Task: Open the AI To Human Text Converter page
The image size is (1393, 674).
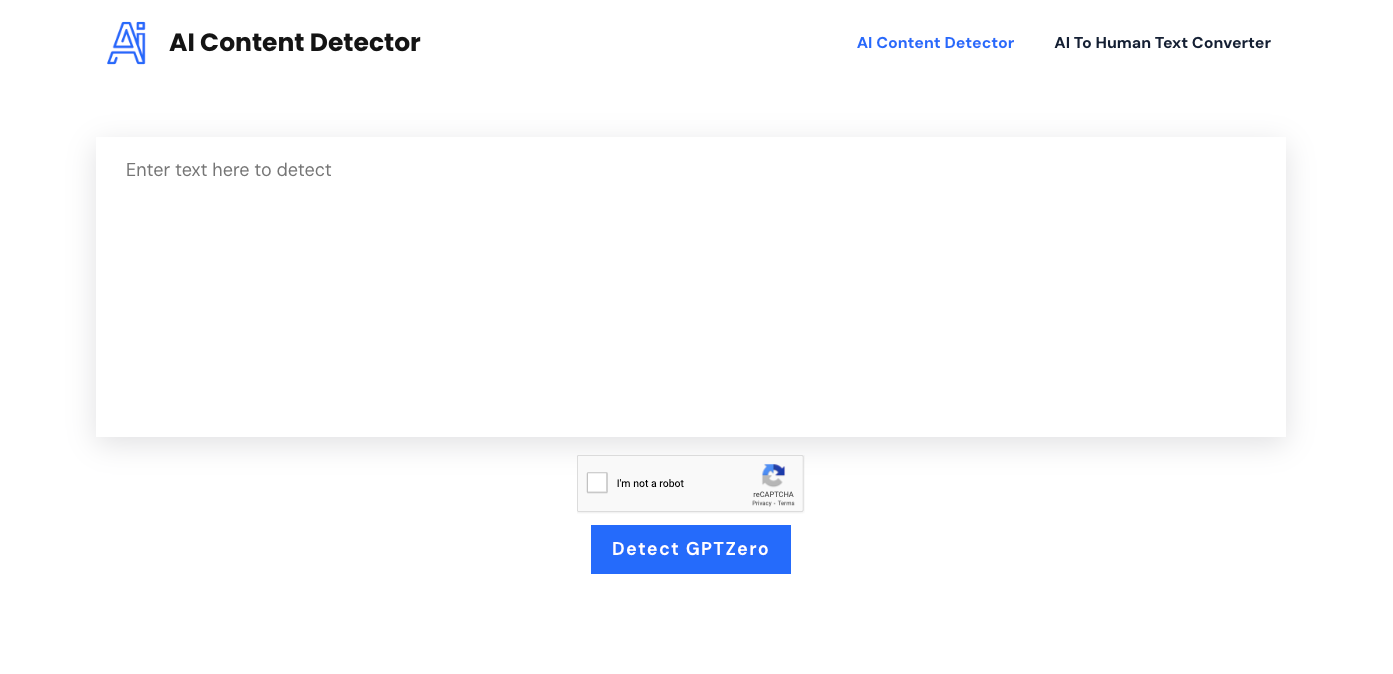Action: tap(1162, 43)
